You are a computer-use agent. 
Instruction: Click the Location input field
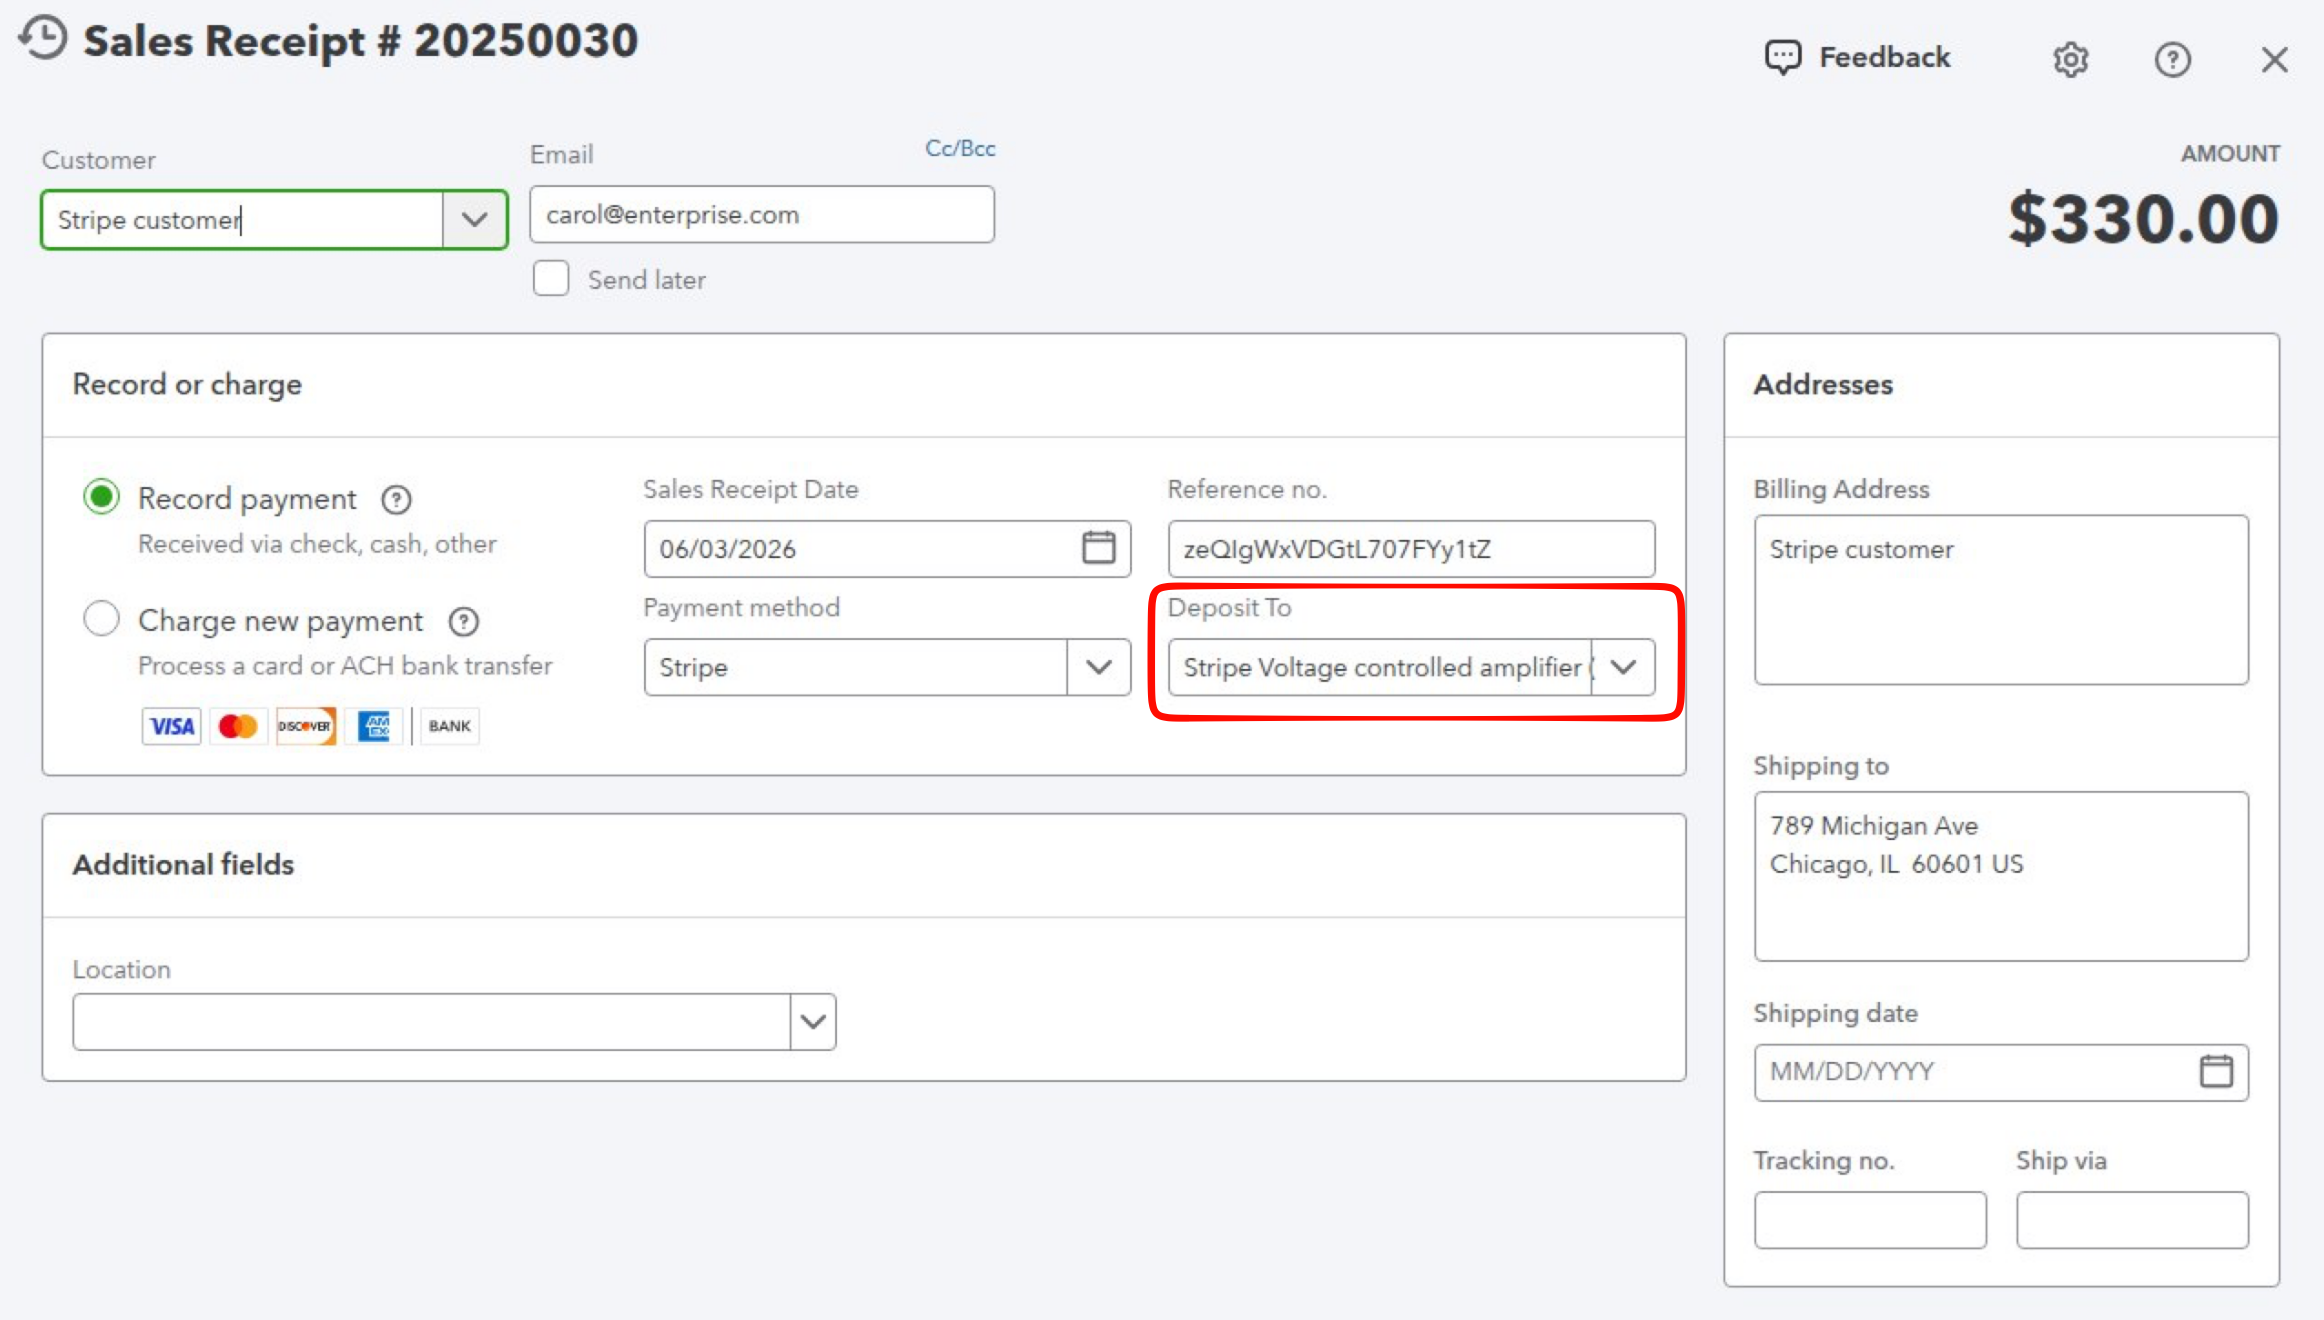[x=431, y=1021]
